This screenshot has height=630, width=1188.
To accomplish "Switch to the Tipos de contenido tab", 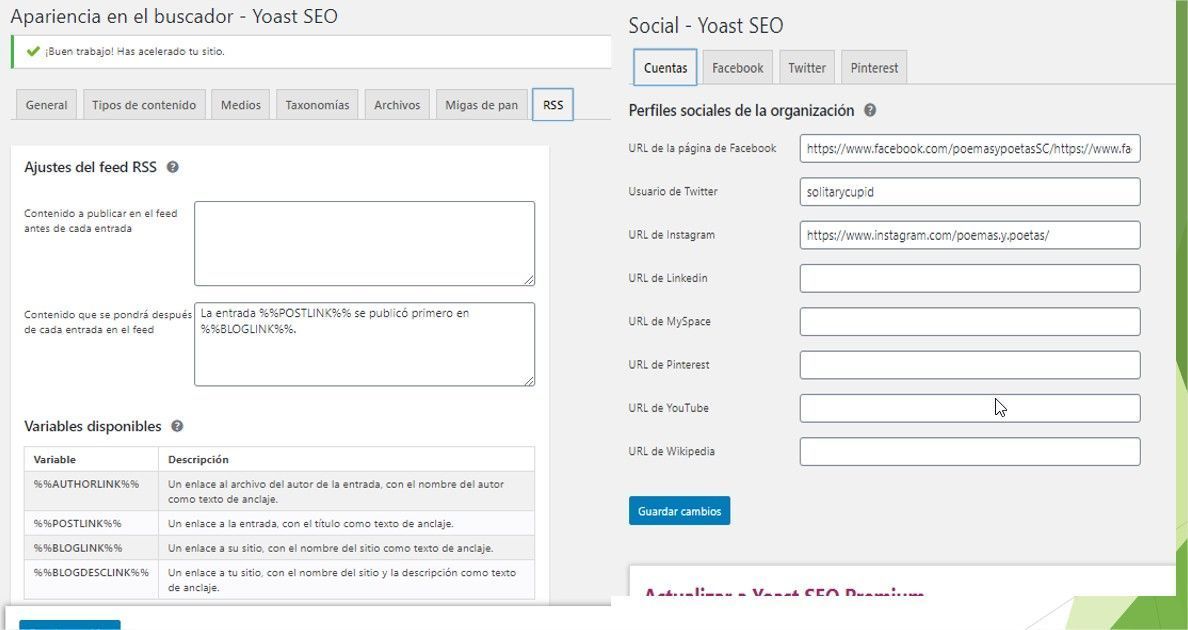I will (144, 105).
